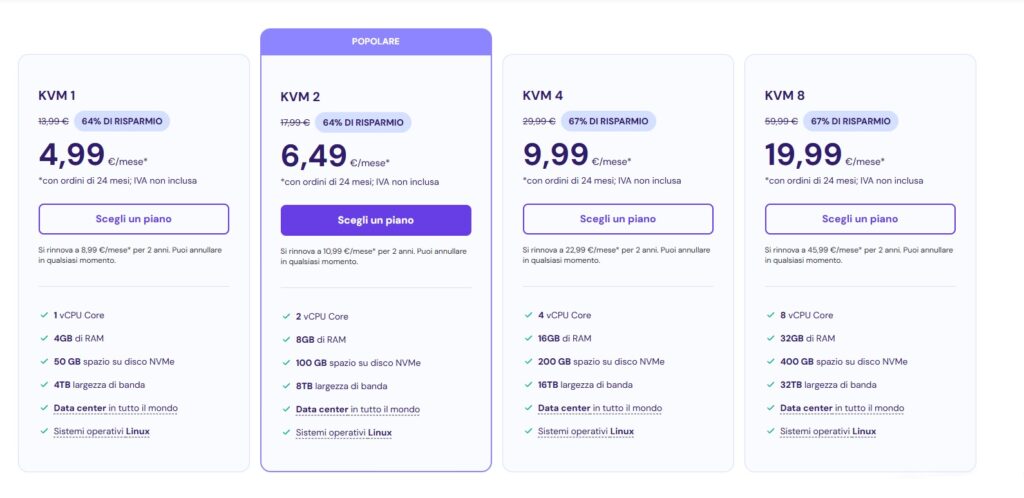Click checkmark icon beside 1 vCPU Core
The image size is (1024, 498).
(x=44, y=315)
